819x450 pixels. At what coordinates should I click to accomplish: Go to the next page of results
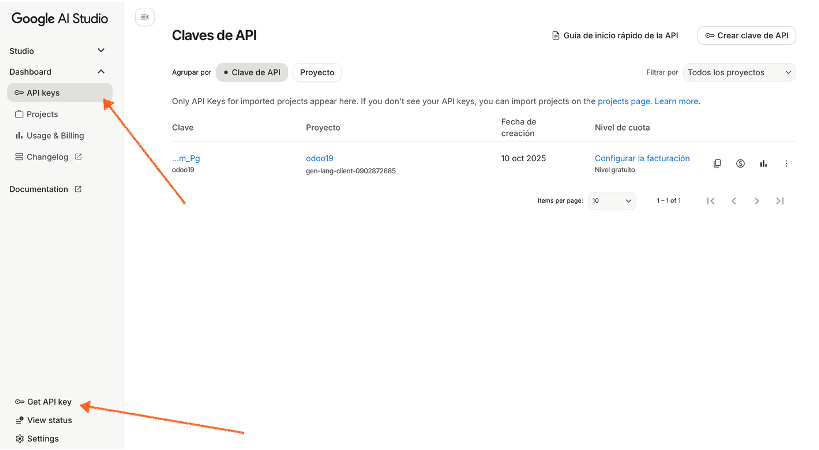(x=756, y=201)
